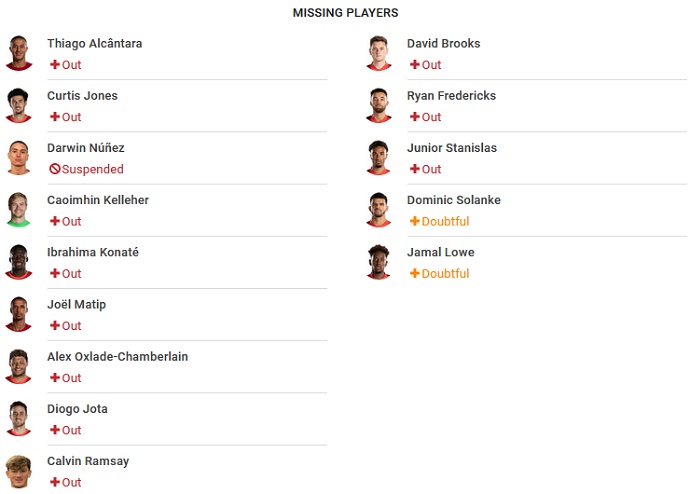Select Caoimhin Kelleher's avatar
The height and width of the screenshot is (494, 690).
18,210
